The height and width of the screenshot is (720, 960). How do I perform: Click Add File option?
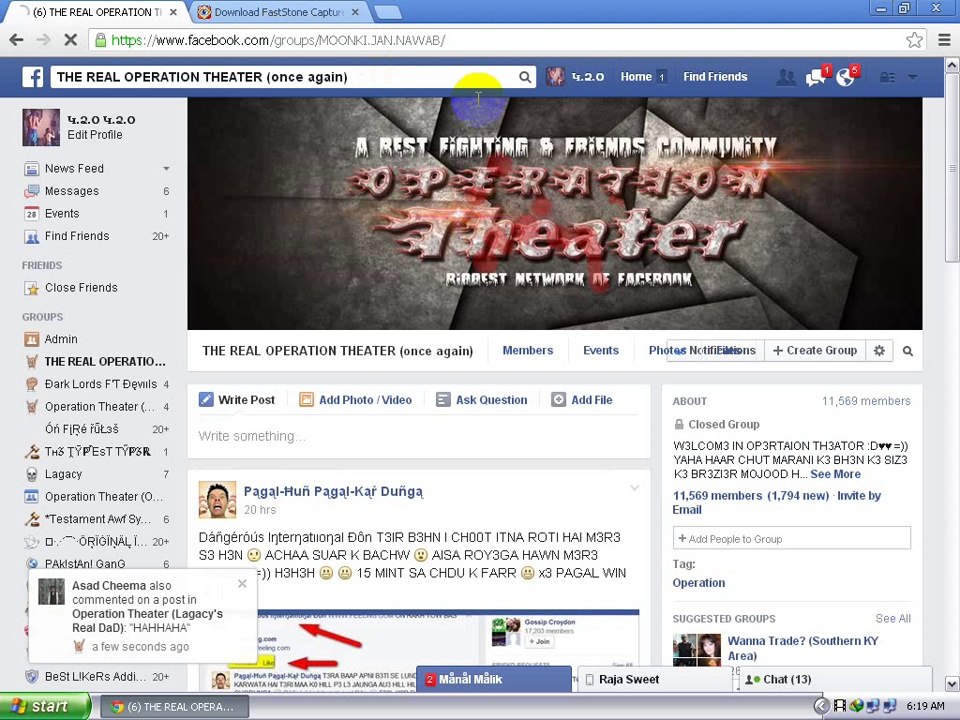(x=582, y=400)
